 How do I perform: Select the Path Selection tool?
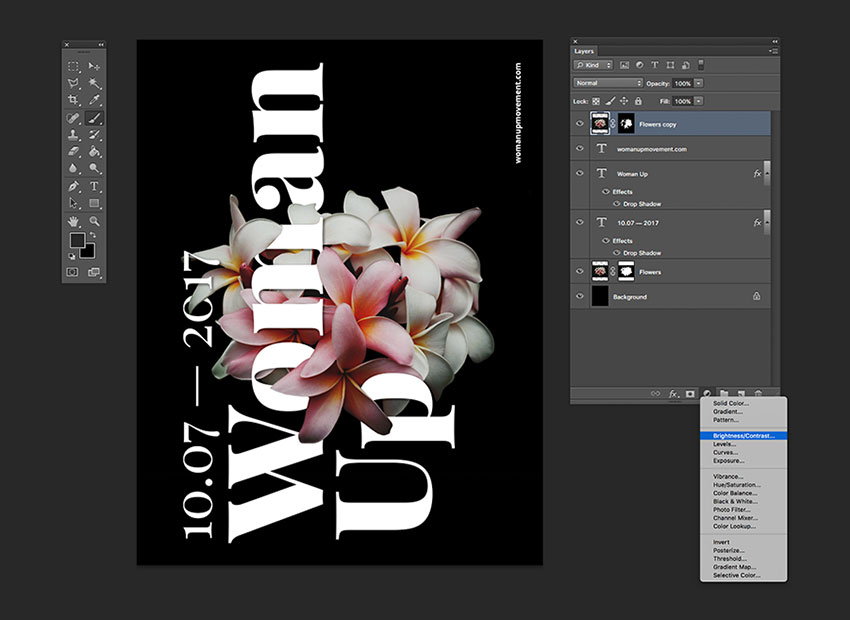coord(73,203)
